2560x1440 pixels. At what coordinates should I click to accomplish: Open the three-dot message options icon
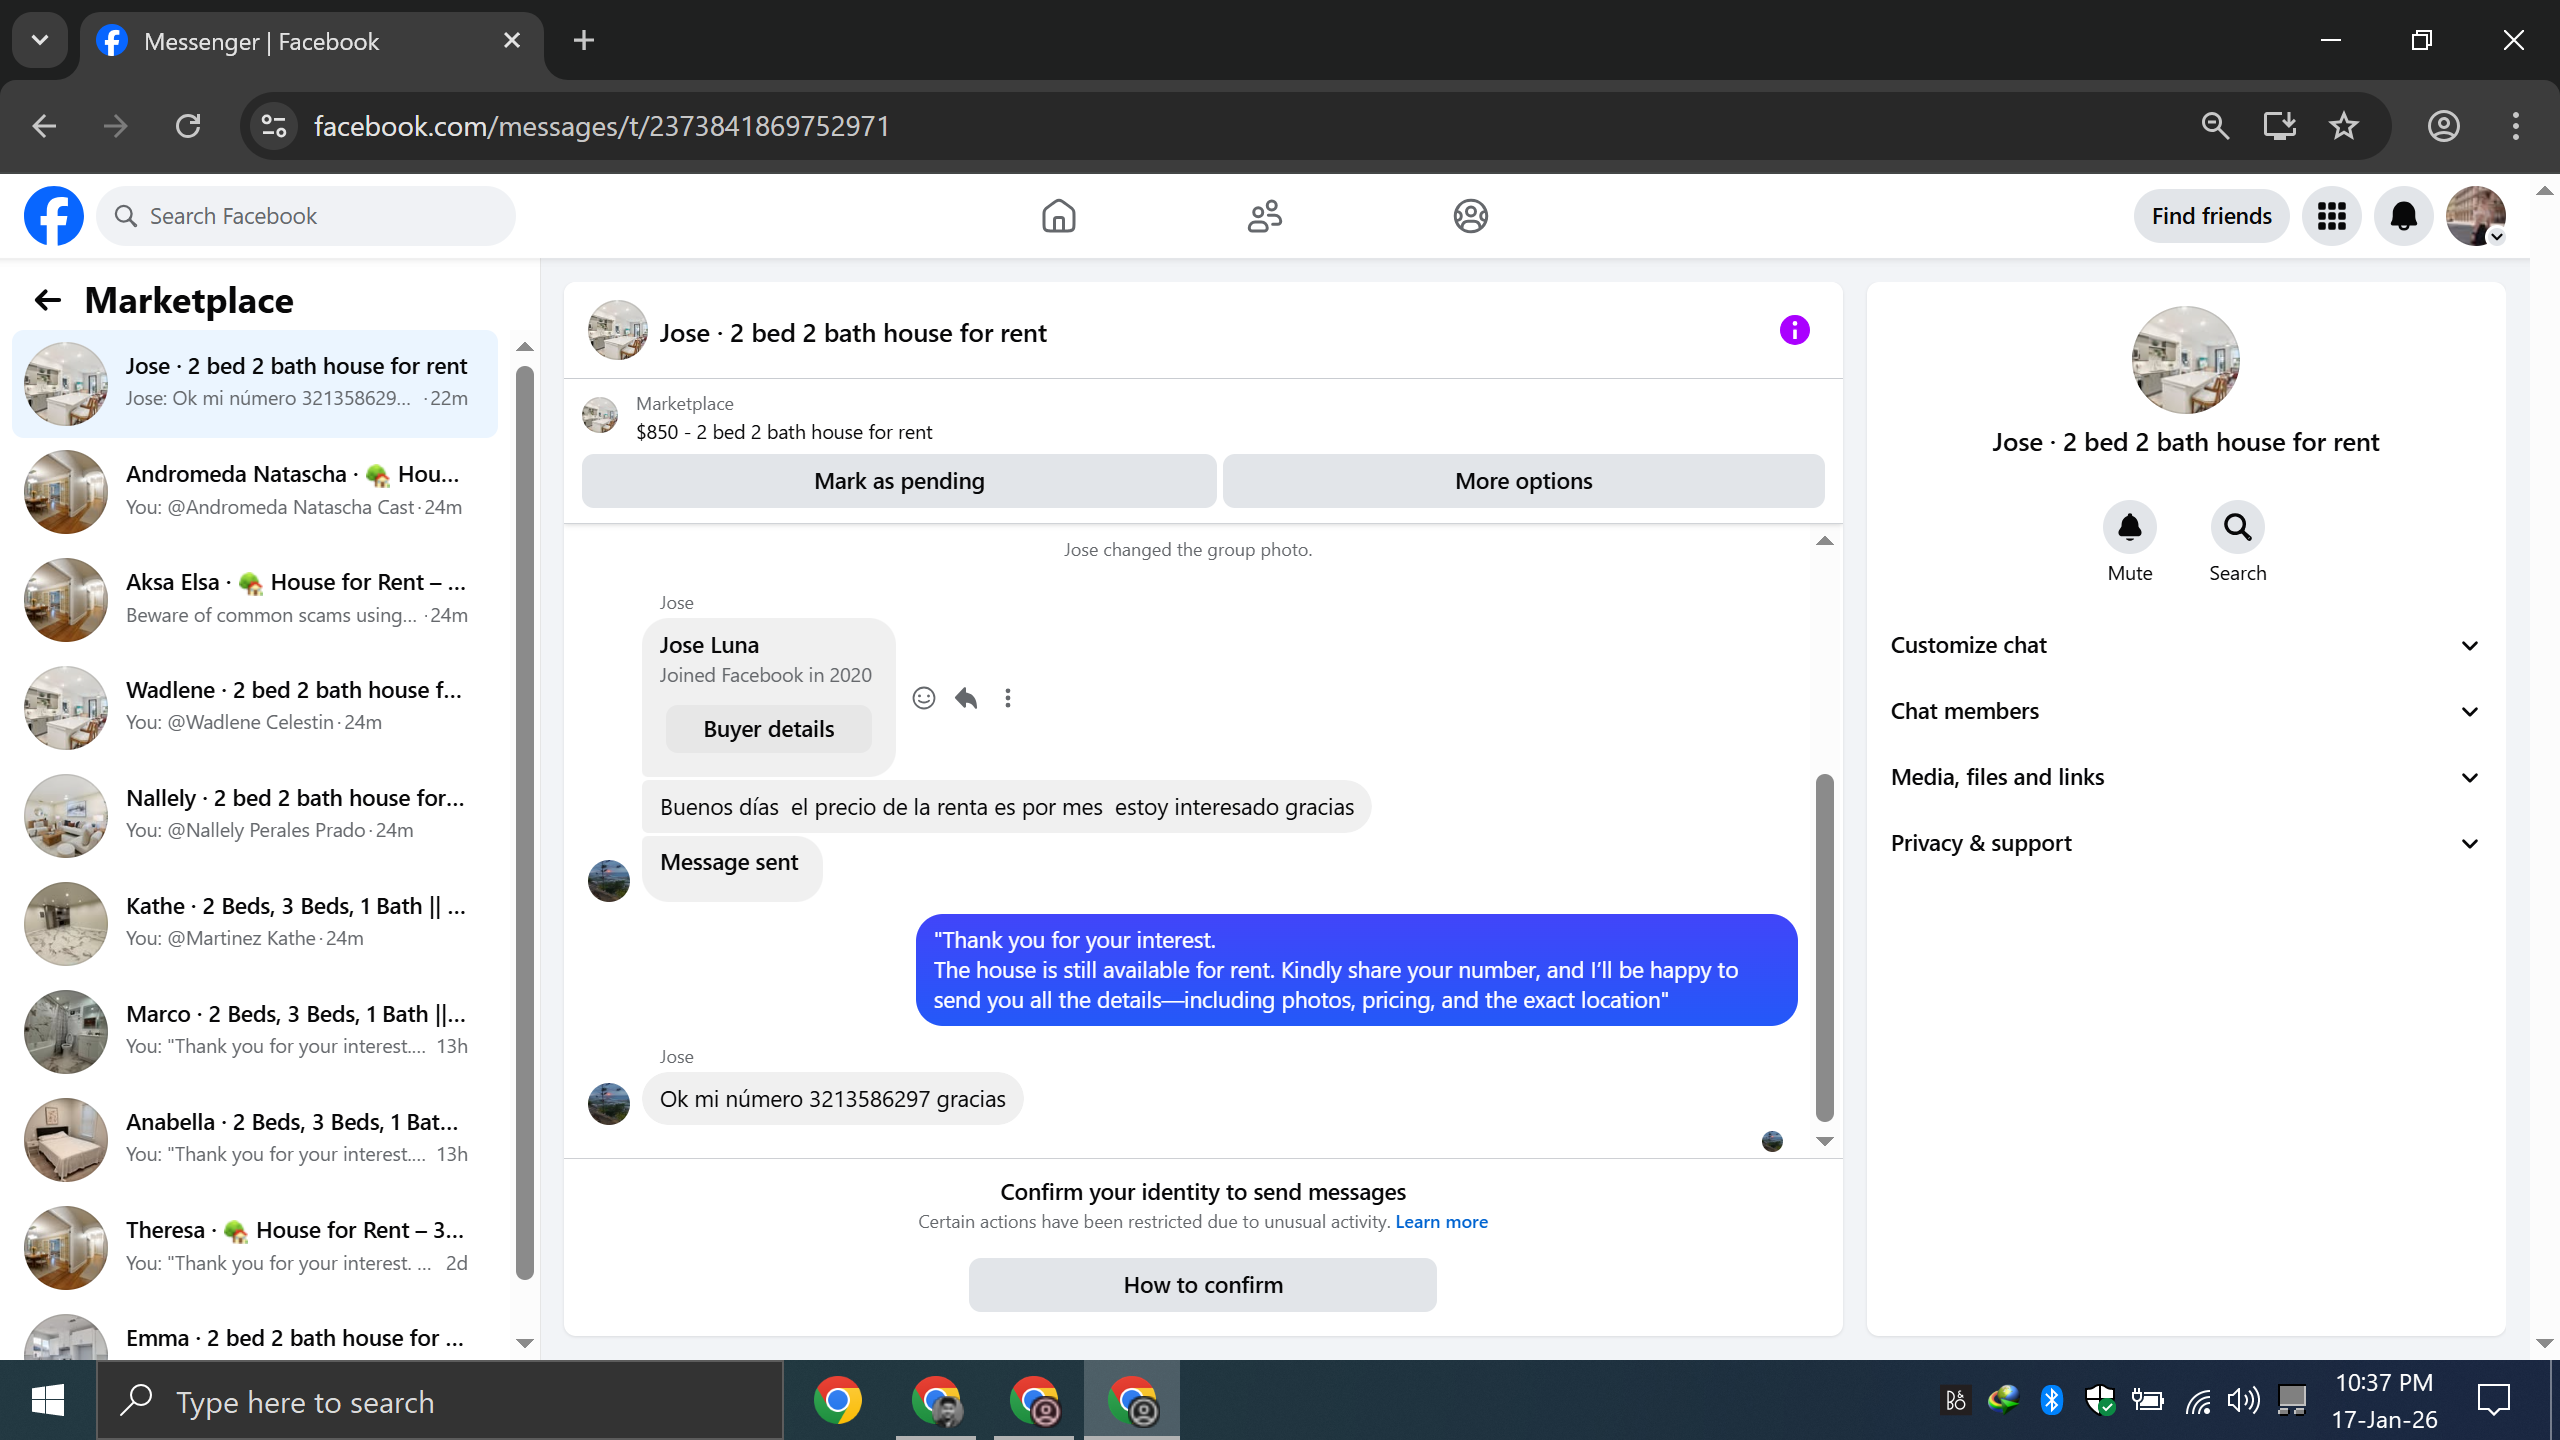point(1008,698)
